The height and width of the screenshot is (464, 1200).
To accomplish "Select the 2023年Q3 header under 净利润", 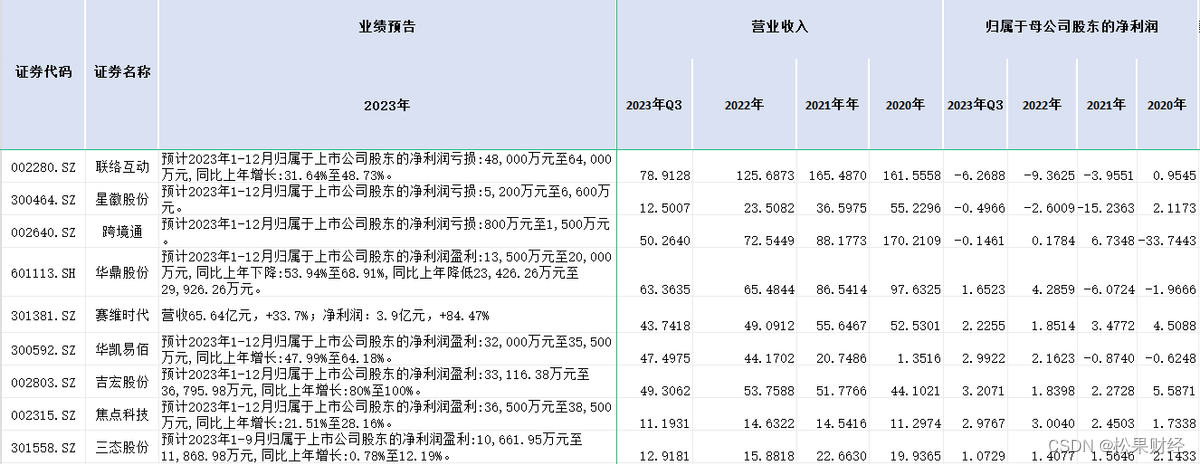I will [975, 104].
